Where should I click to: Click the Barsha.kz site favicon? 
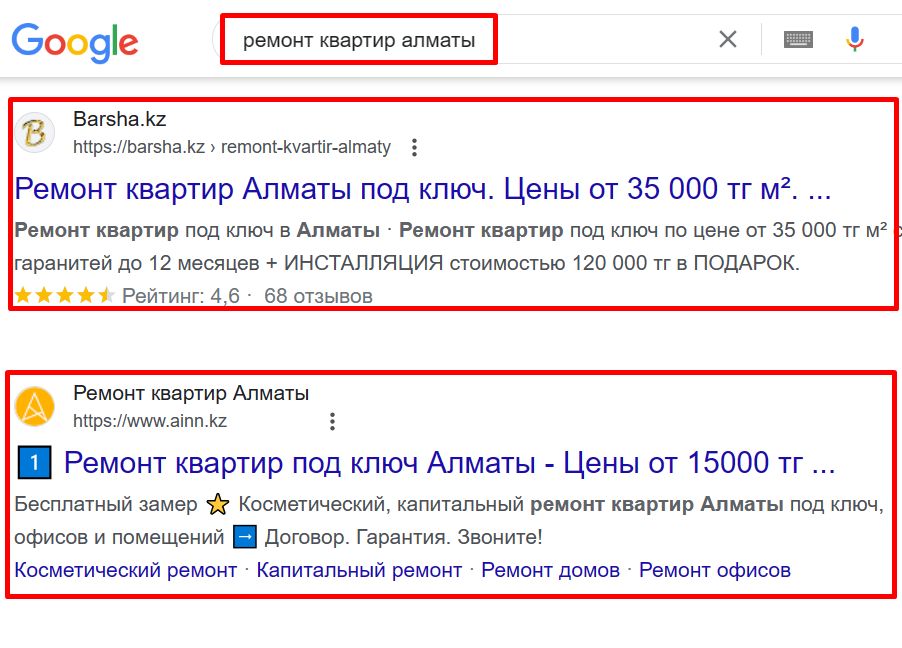(35, 131)
